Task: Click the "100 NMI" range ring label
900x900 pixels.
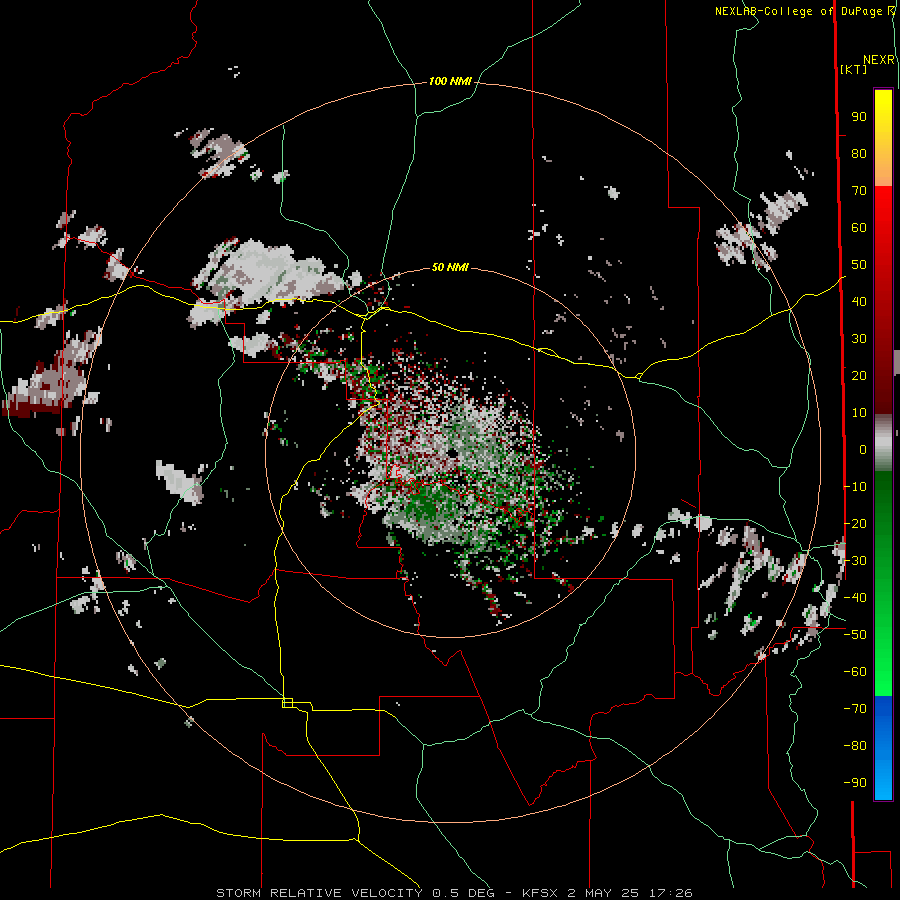Action: 450,82
